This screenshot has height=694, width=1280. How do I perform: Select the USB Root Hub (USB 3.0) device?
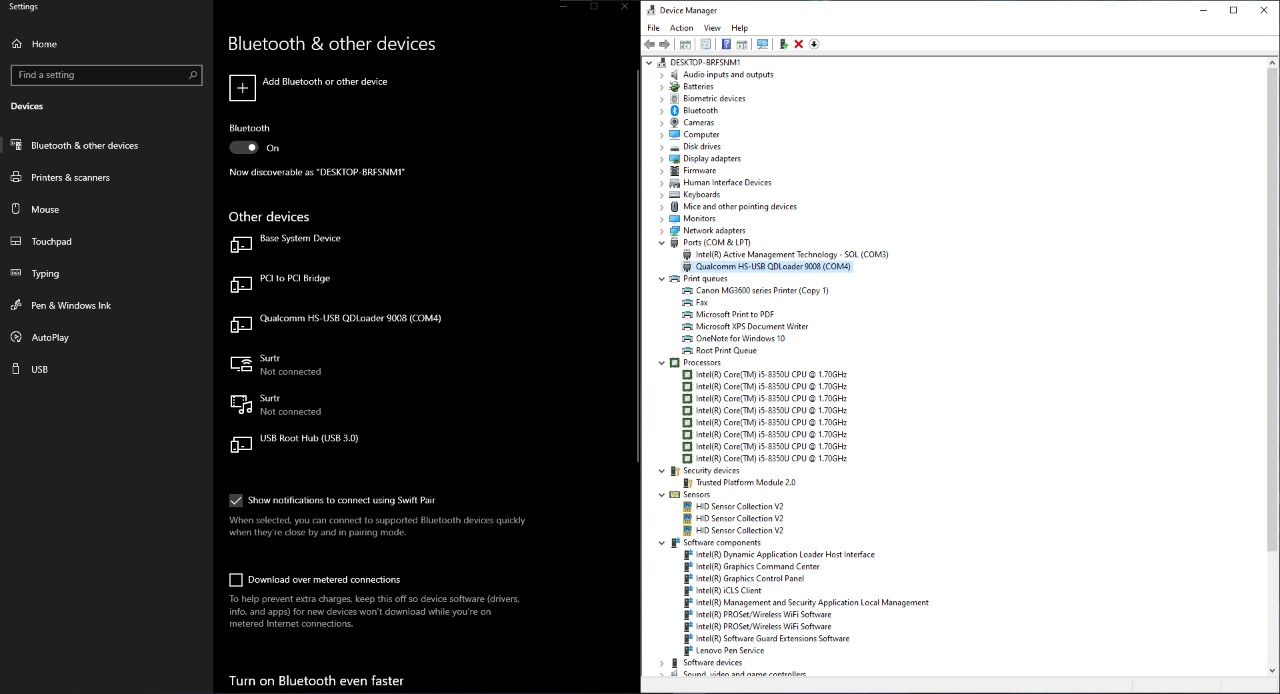pos(308,439)
